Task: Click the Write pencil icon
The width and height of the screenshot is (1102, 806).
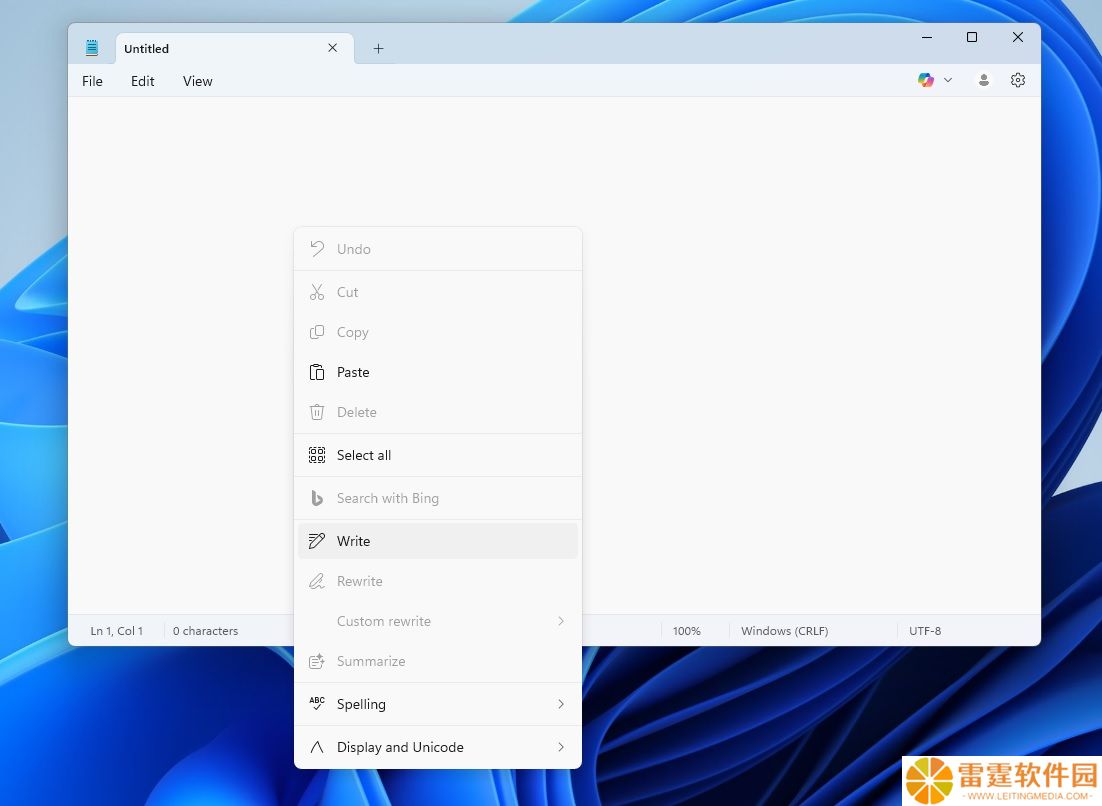Action: 317,540
